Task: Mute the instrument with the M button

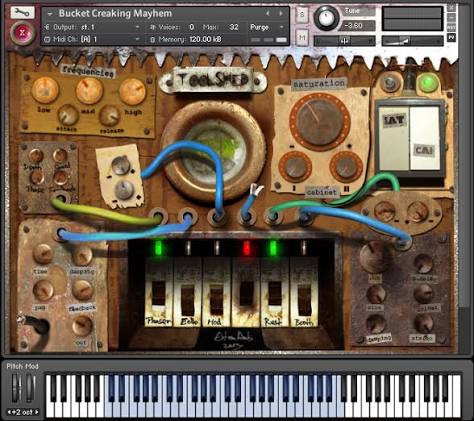Action: [x=302, y=38]
